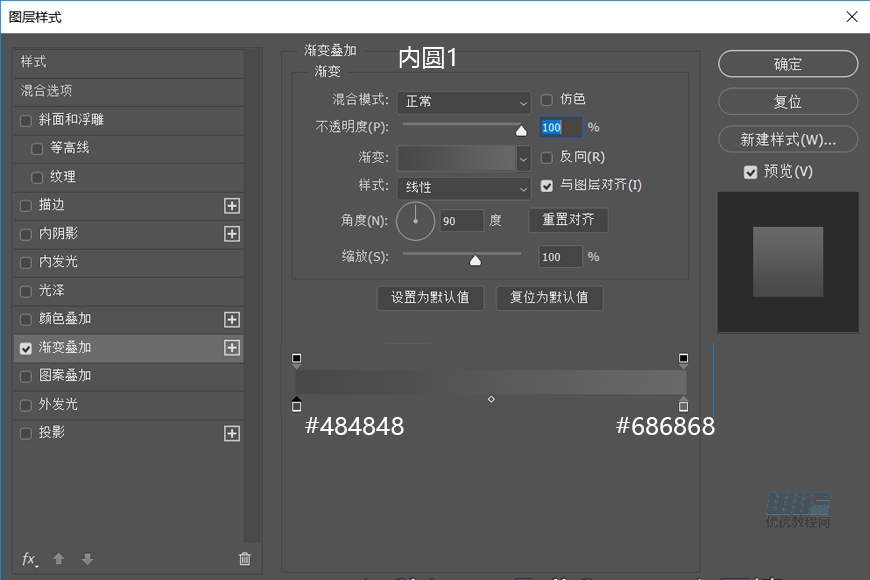The width and height of the screenshot is (870, 580).
Task: Select the #484848 gradient color stop
Action: [x=296, y=405]
